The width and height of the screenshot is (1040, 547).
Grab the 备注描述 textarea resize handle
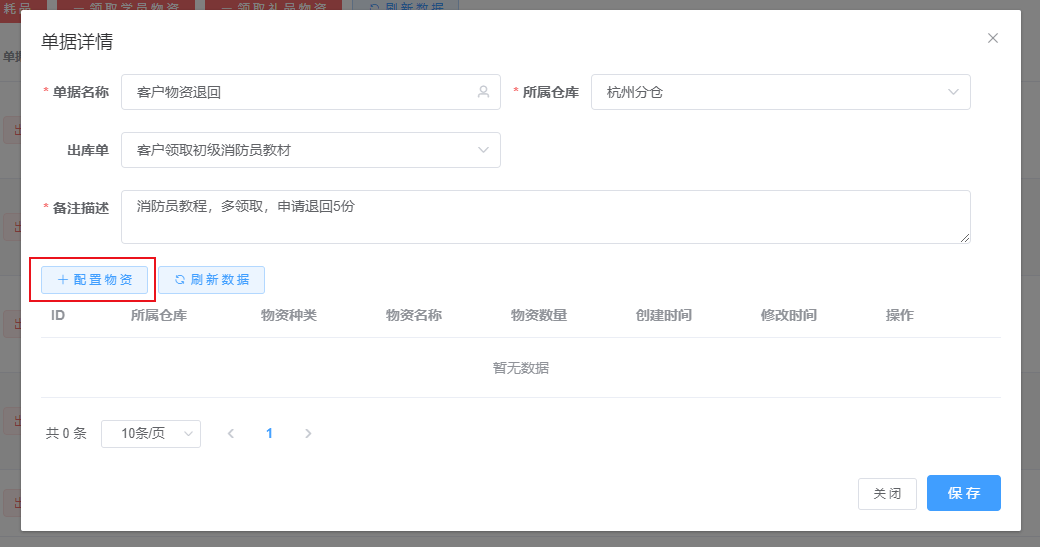(x=965, y=238)
